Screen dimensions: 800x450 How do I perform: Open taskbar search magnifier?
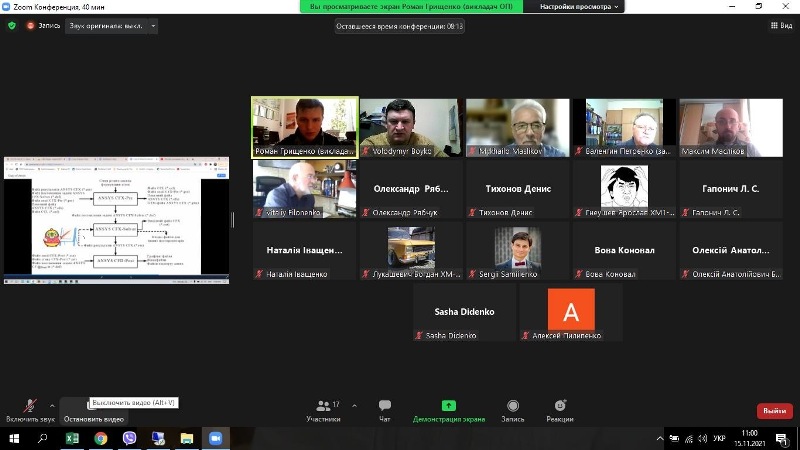pyautogui.click(x=43, y=438)
